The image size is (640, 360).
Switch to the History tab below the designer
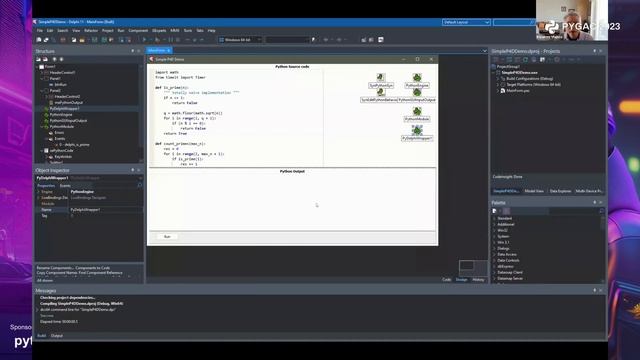478,280
